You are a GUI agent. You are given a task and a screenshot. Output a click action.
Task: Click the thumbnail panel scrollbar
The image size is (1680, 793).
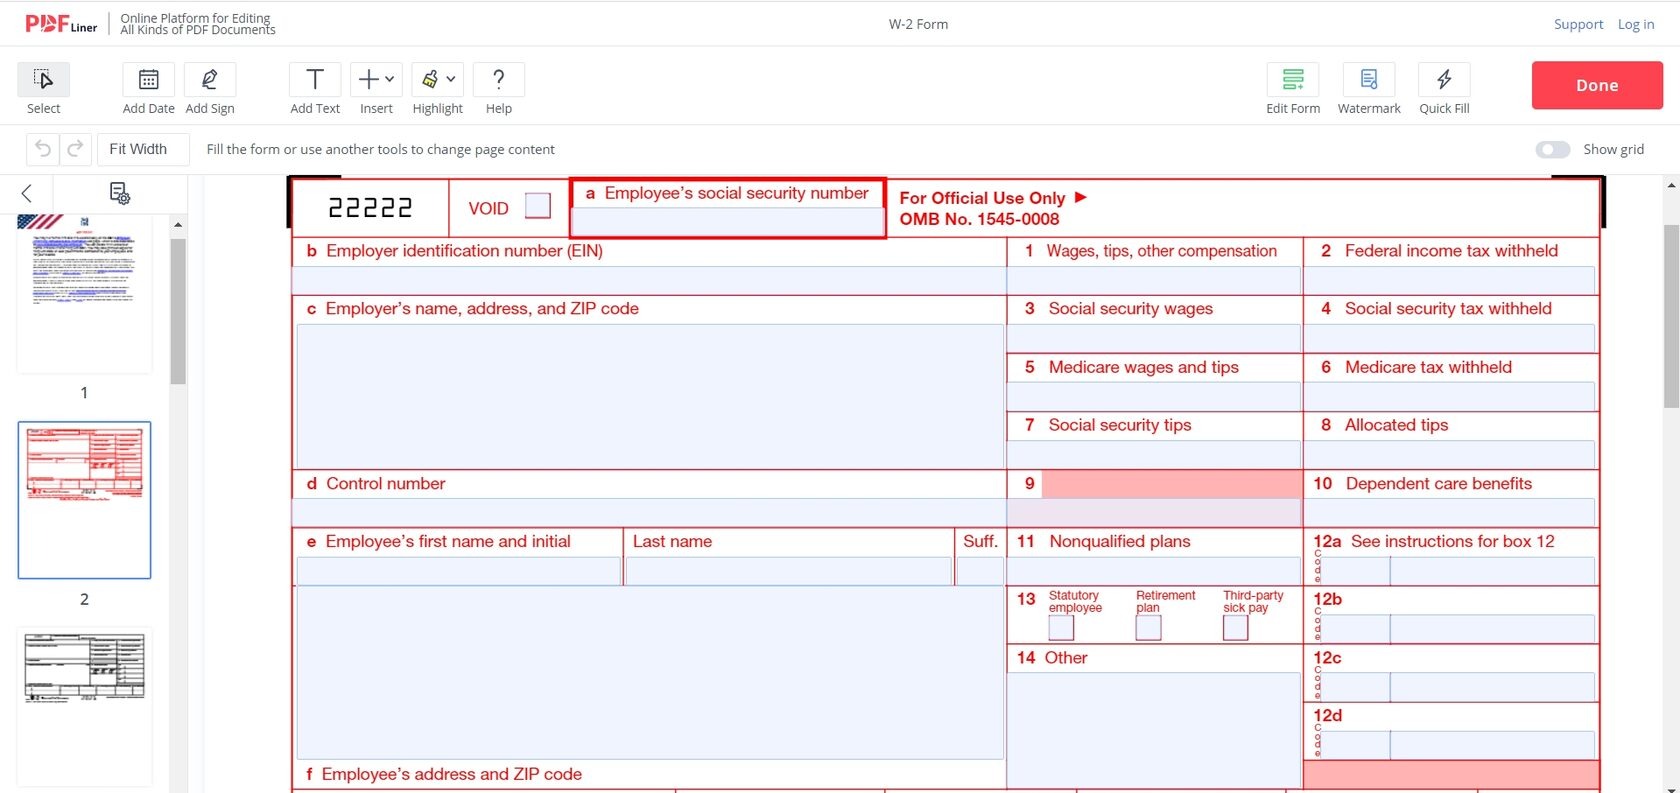pos(178,310)
